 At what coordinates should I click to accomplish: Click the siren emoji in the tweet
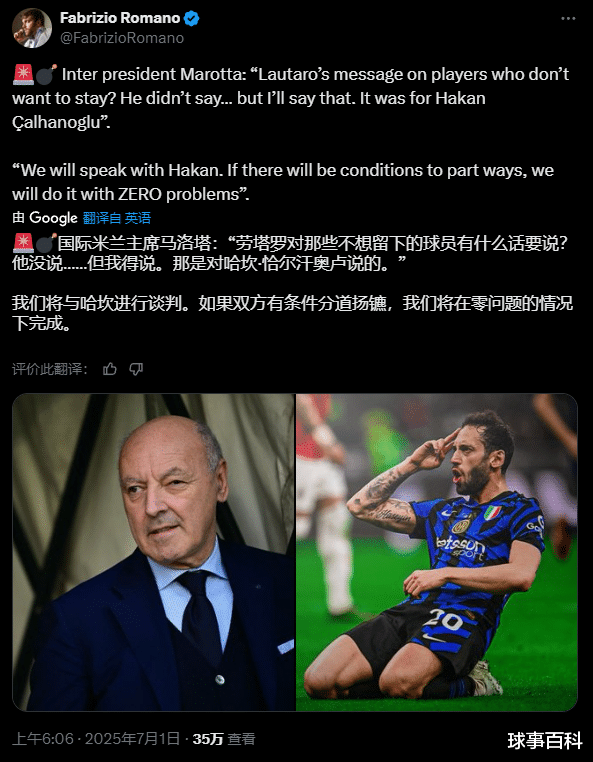[x=23, y=74]
